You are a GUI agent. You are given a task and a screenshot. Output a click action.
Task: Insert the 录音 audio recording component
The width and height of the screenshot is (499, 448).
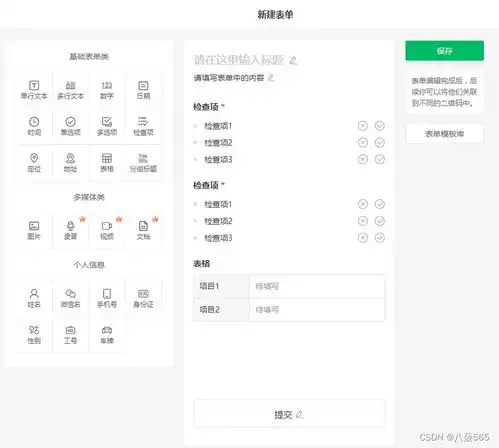tap(70, 231)
